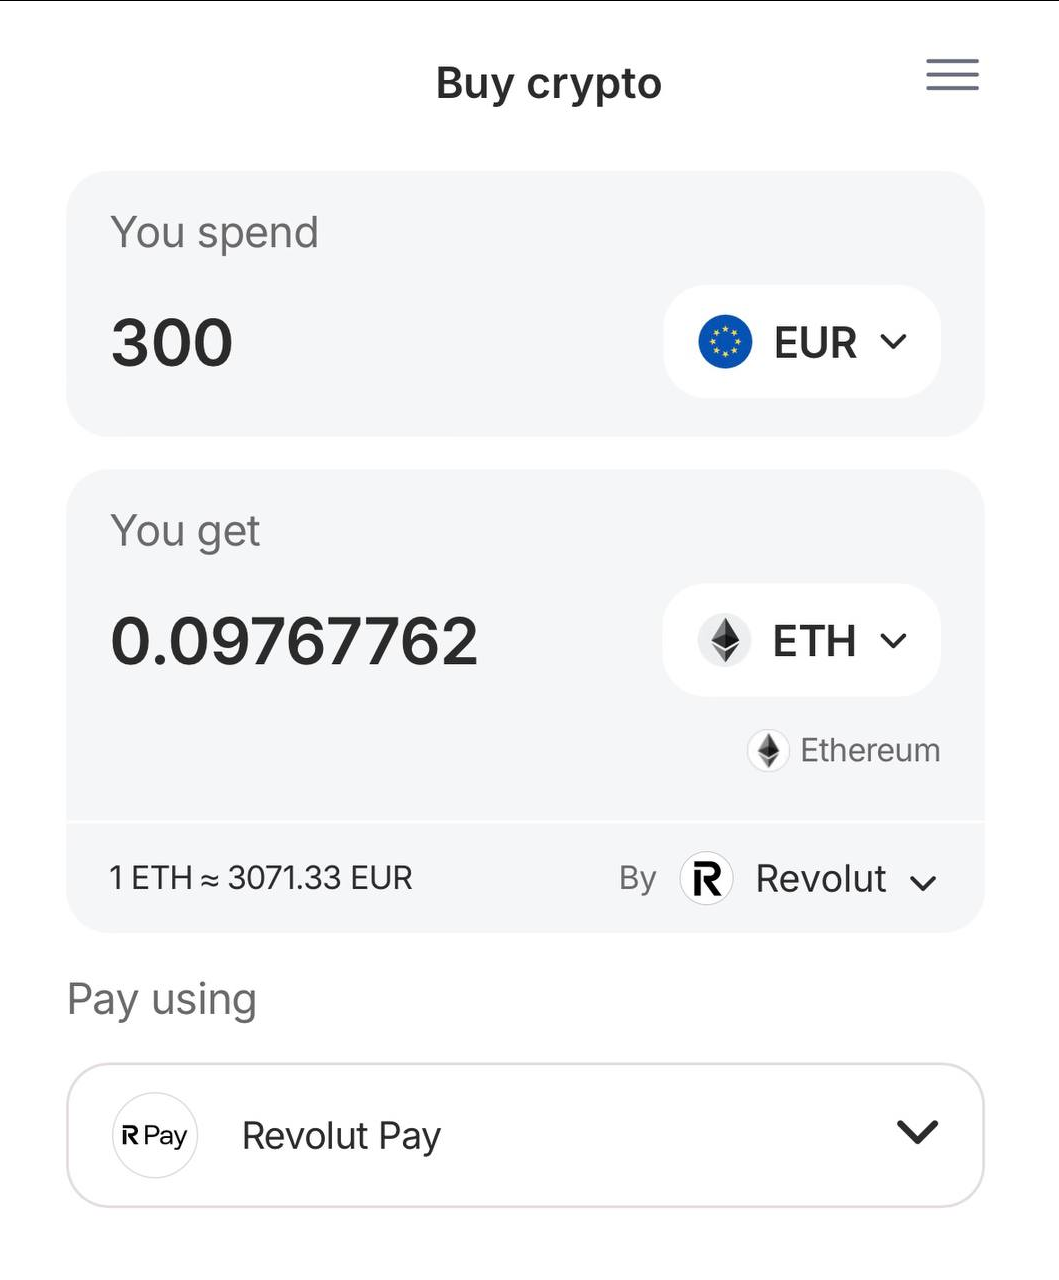Viewport: 1059px width, 1280px height.
Task: Click the EU flag icon
Action: [x=725, y=342]
